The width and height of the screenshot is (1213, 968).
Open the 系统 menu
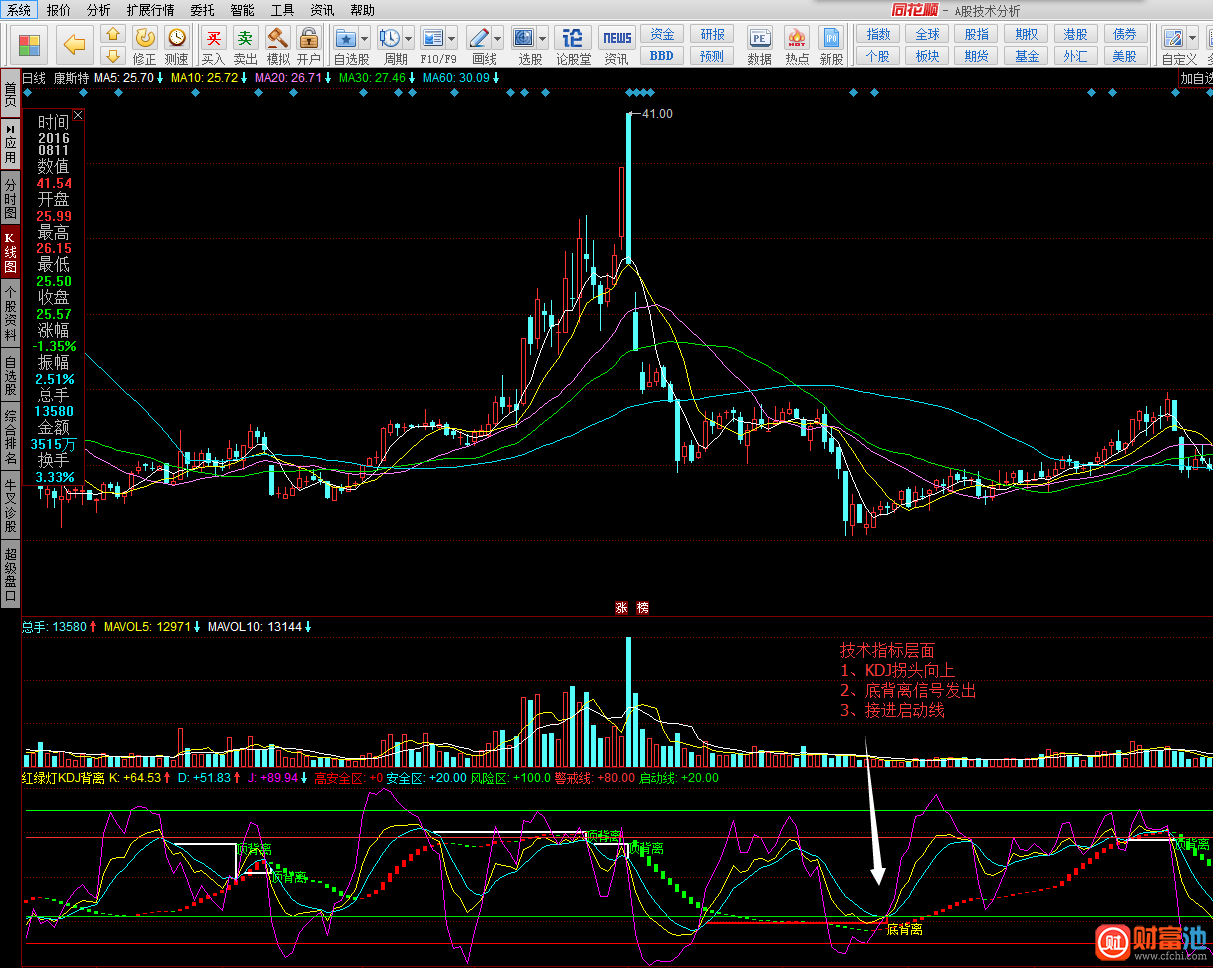[19, 10]
